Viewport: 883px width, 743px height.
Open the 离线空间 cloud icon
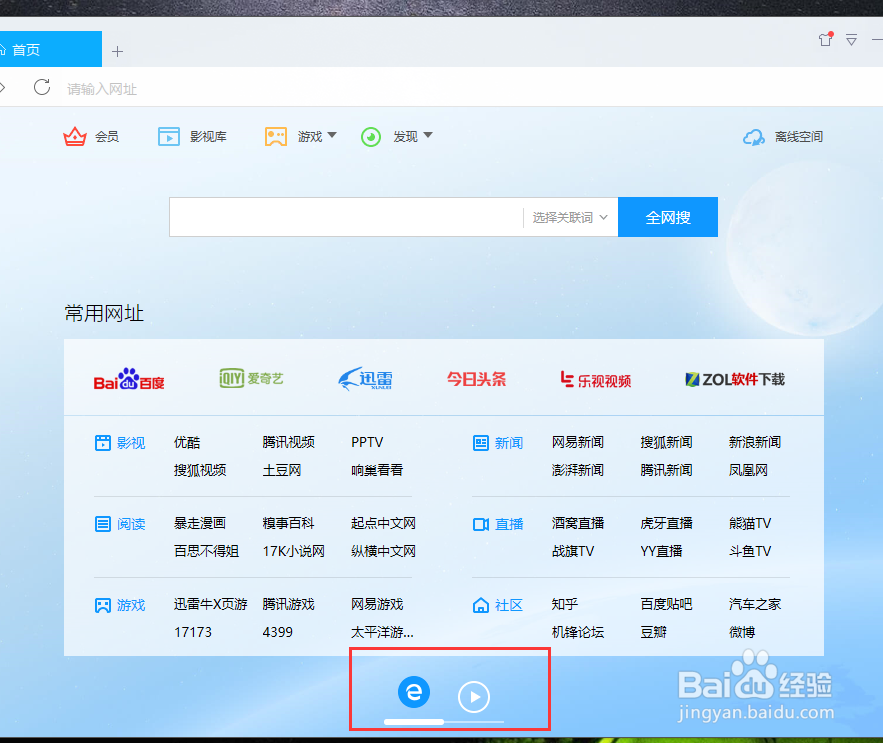click(x=753, y=137)
